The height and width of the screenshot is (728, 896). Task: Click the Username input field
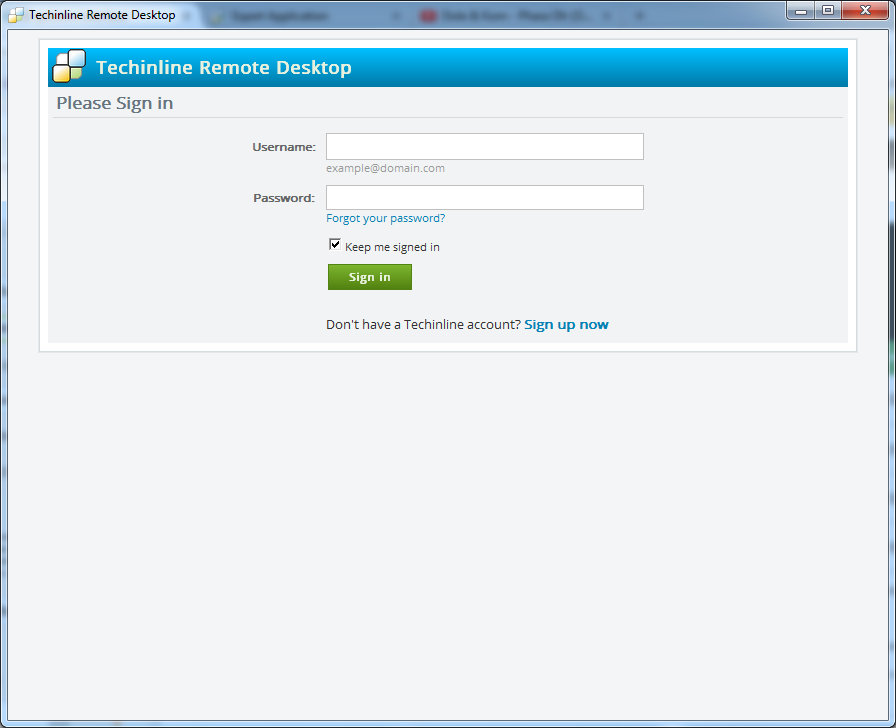[x=484, y=146]
